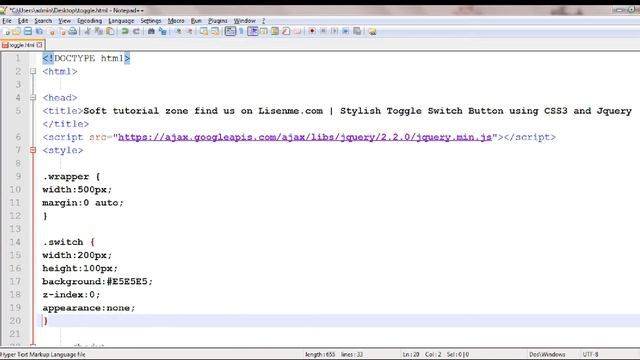Print the document using the Print icon
The image size is (640, 360).
tap(73, 31)
